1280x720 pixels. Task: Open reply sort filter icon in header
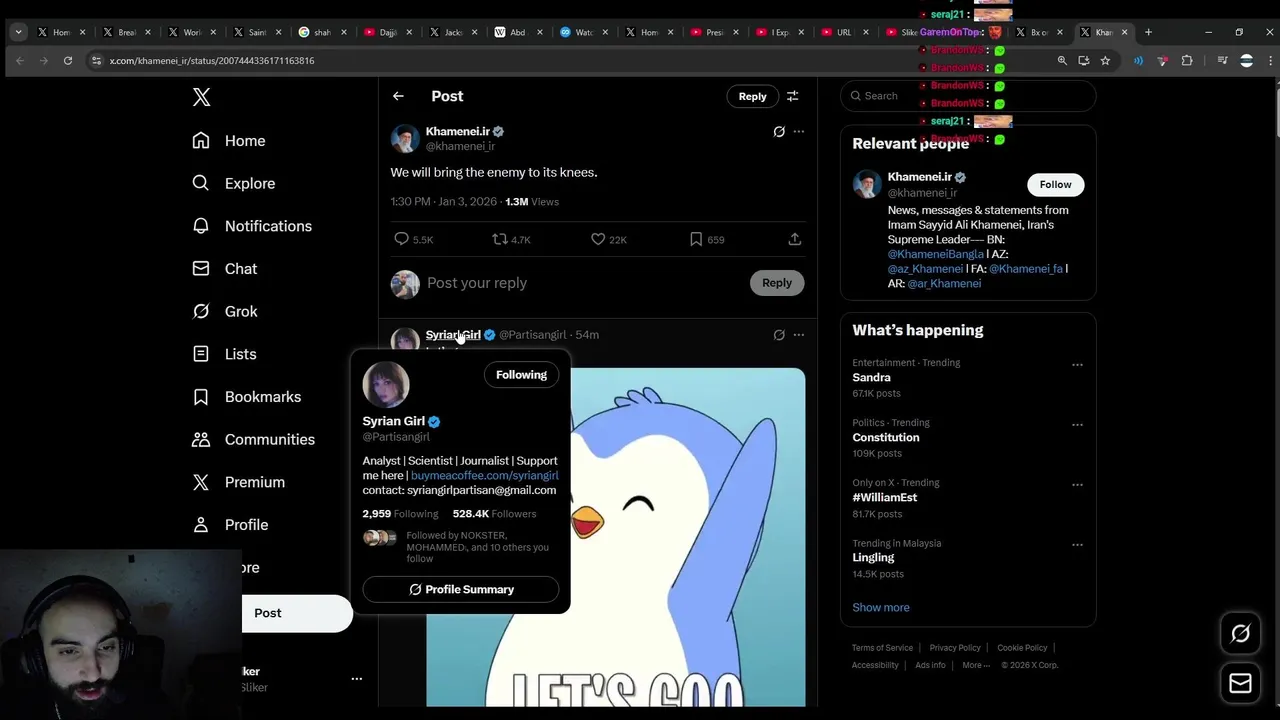tap(792, 96)
